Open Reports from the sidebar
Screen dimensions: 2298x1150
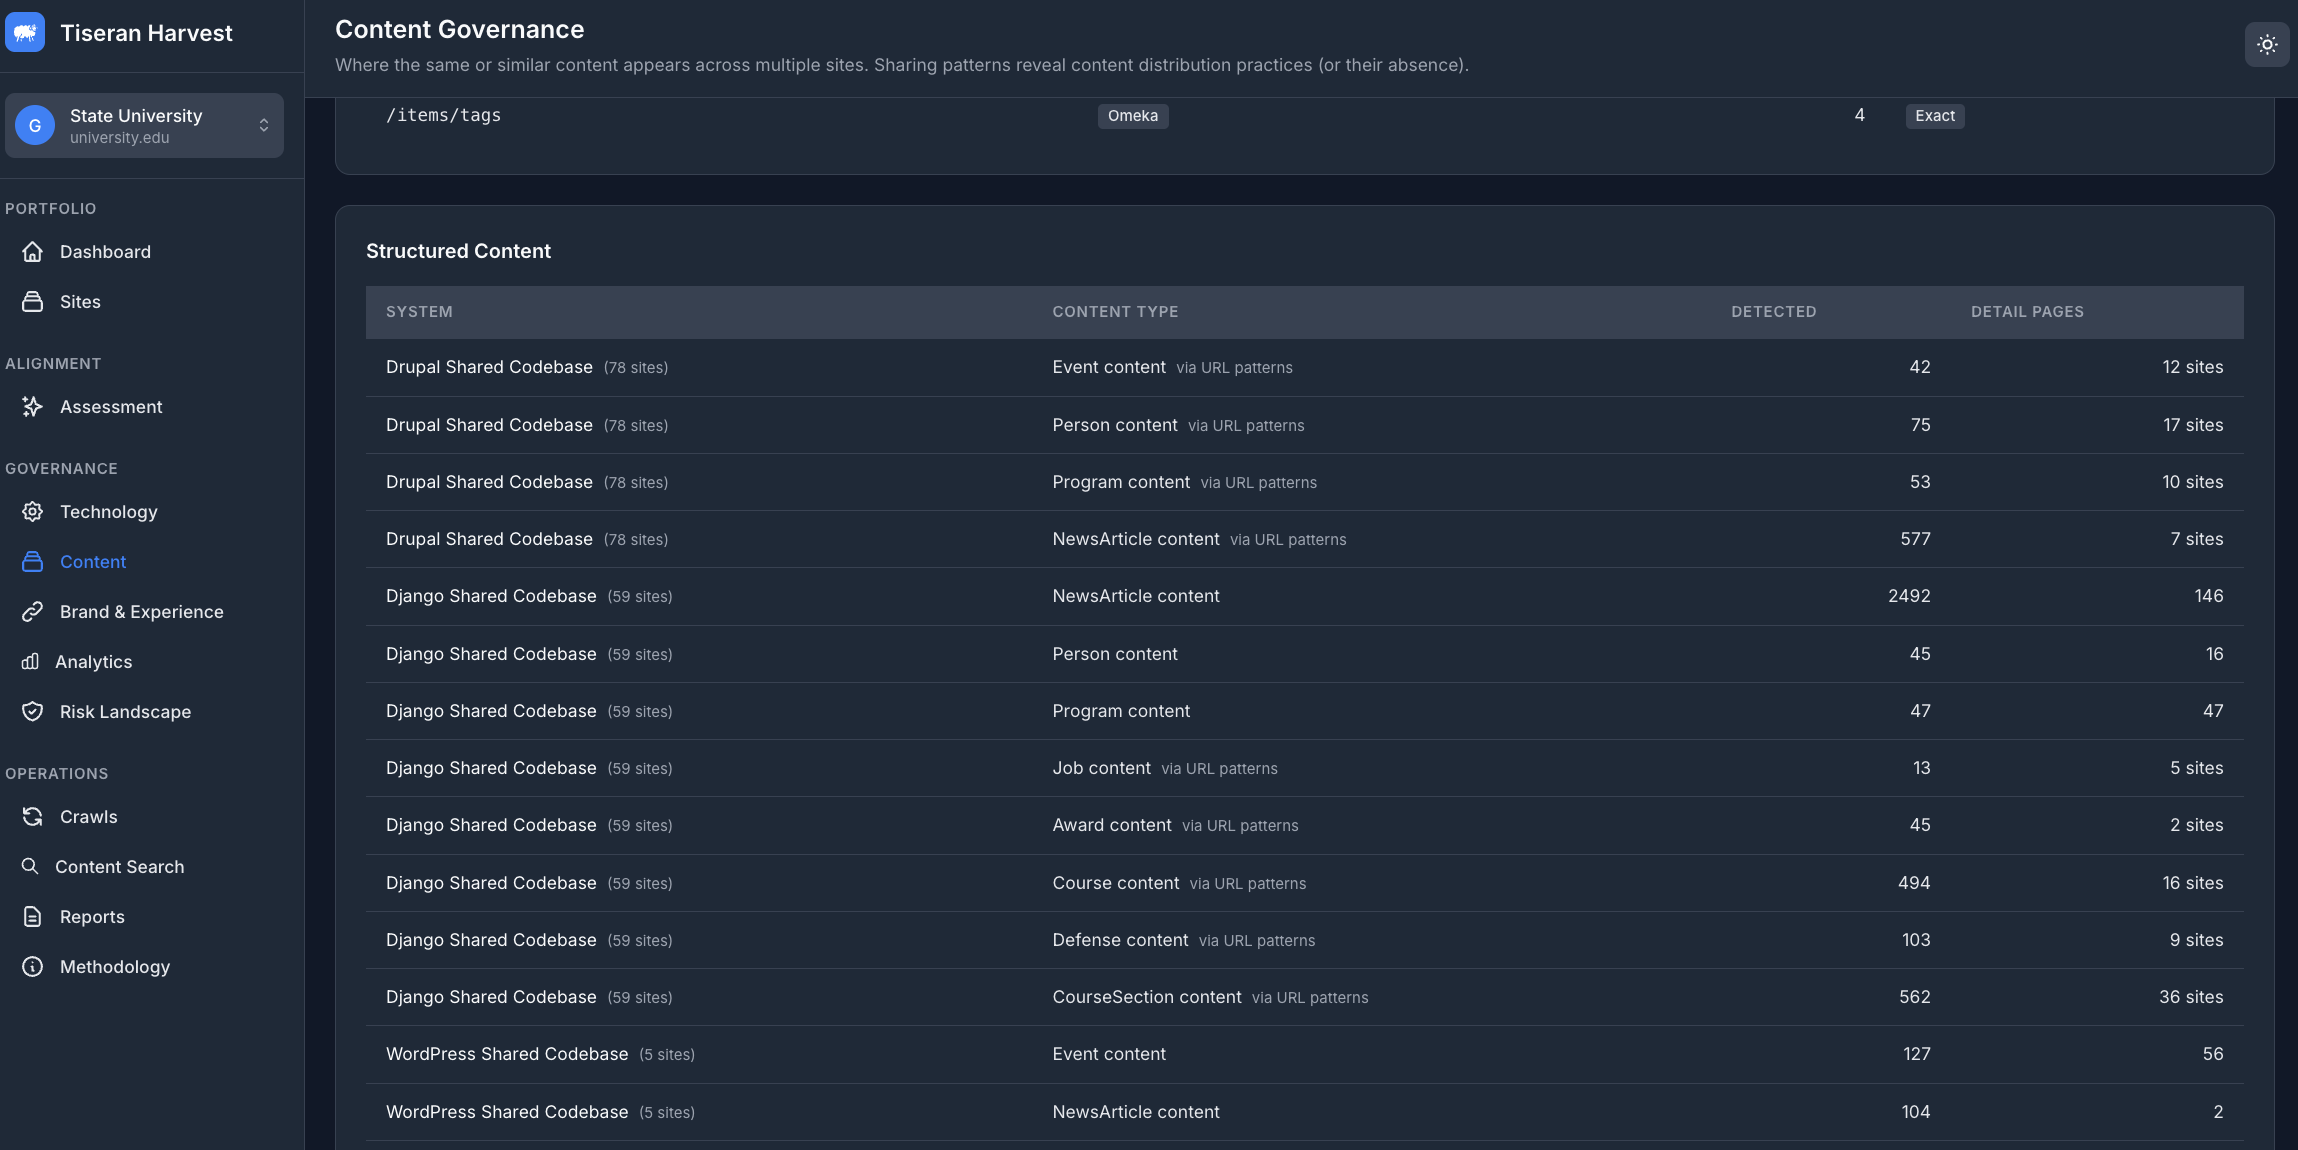tap(92, 916)
